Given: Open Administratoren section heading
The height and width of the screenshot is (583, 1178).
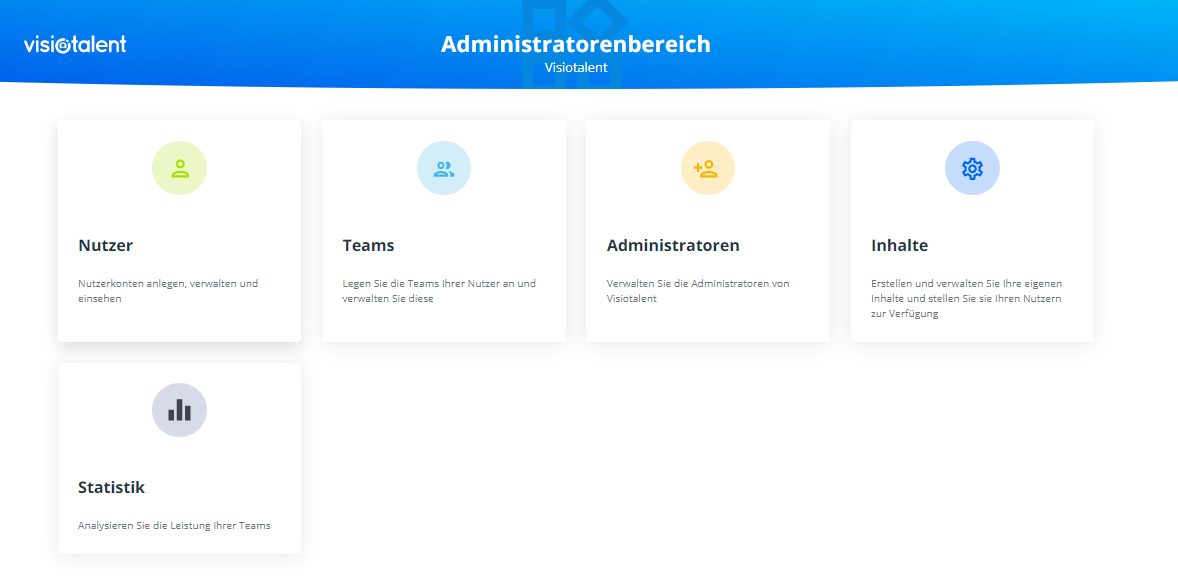Looking at the screenshot, I should coord(673,245).
